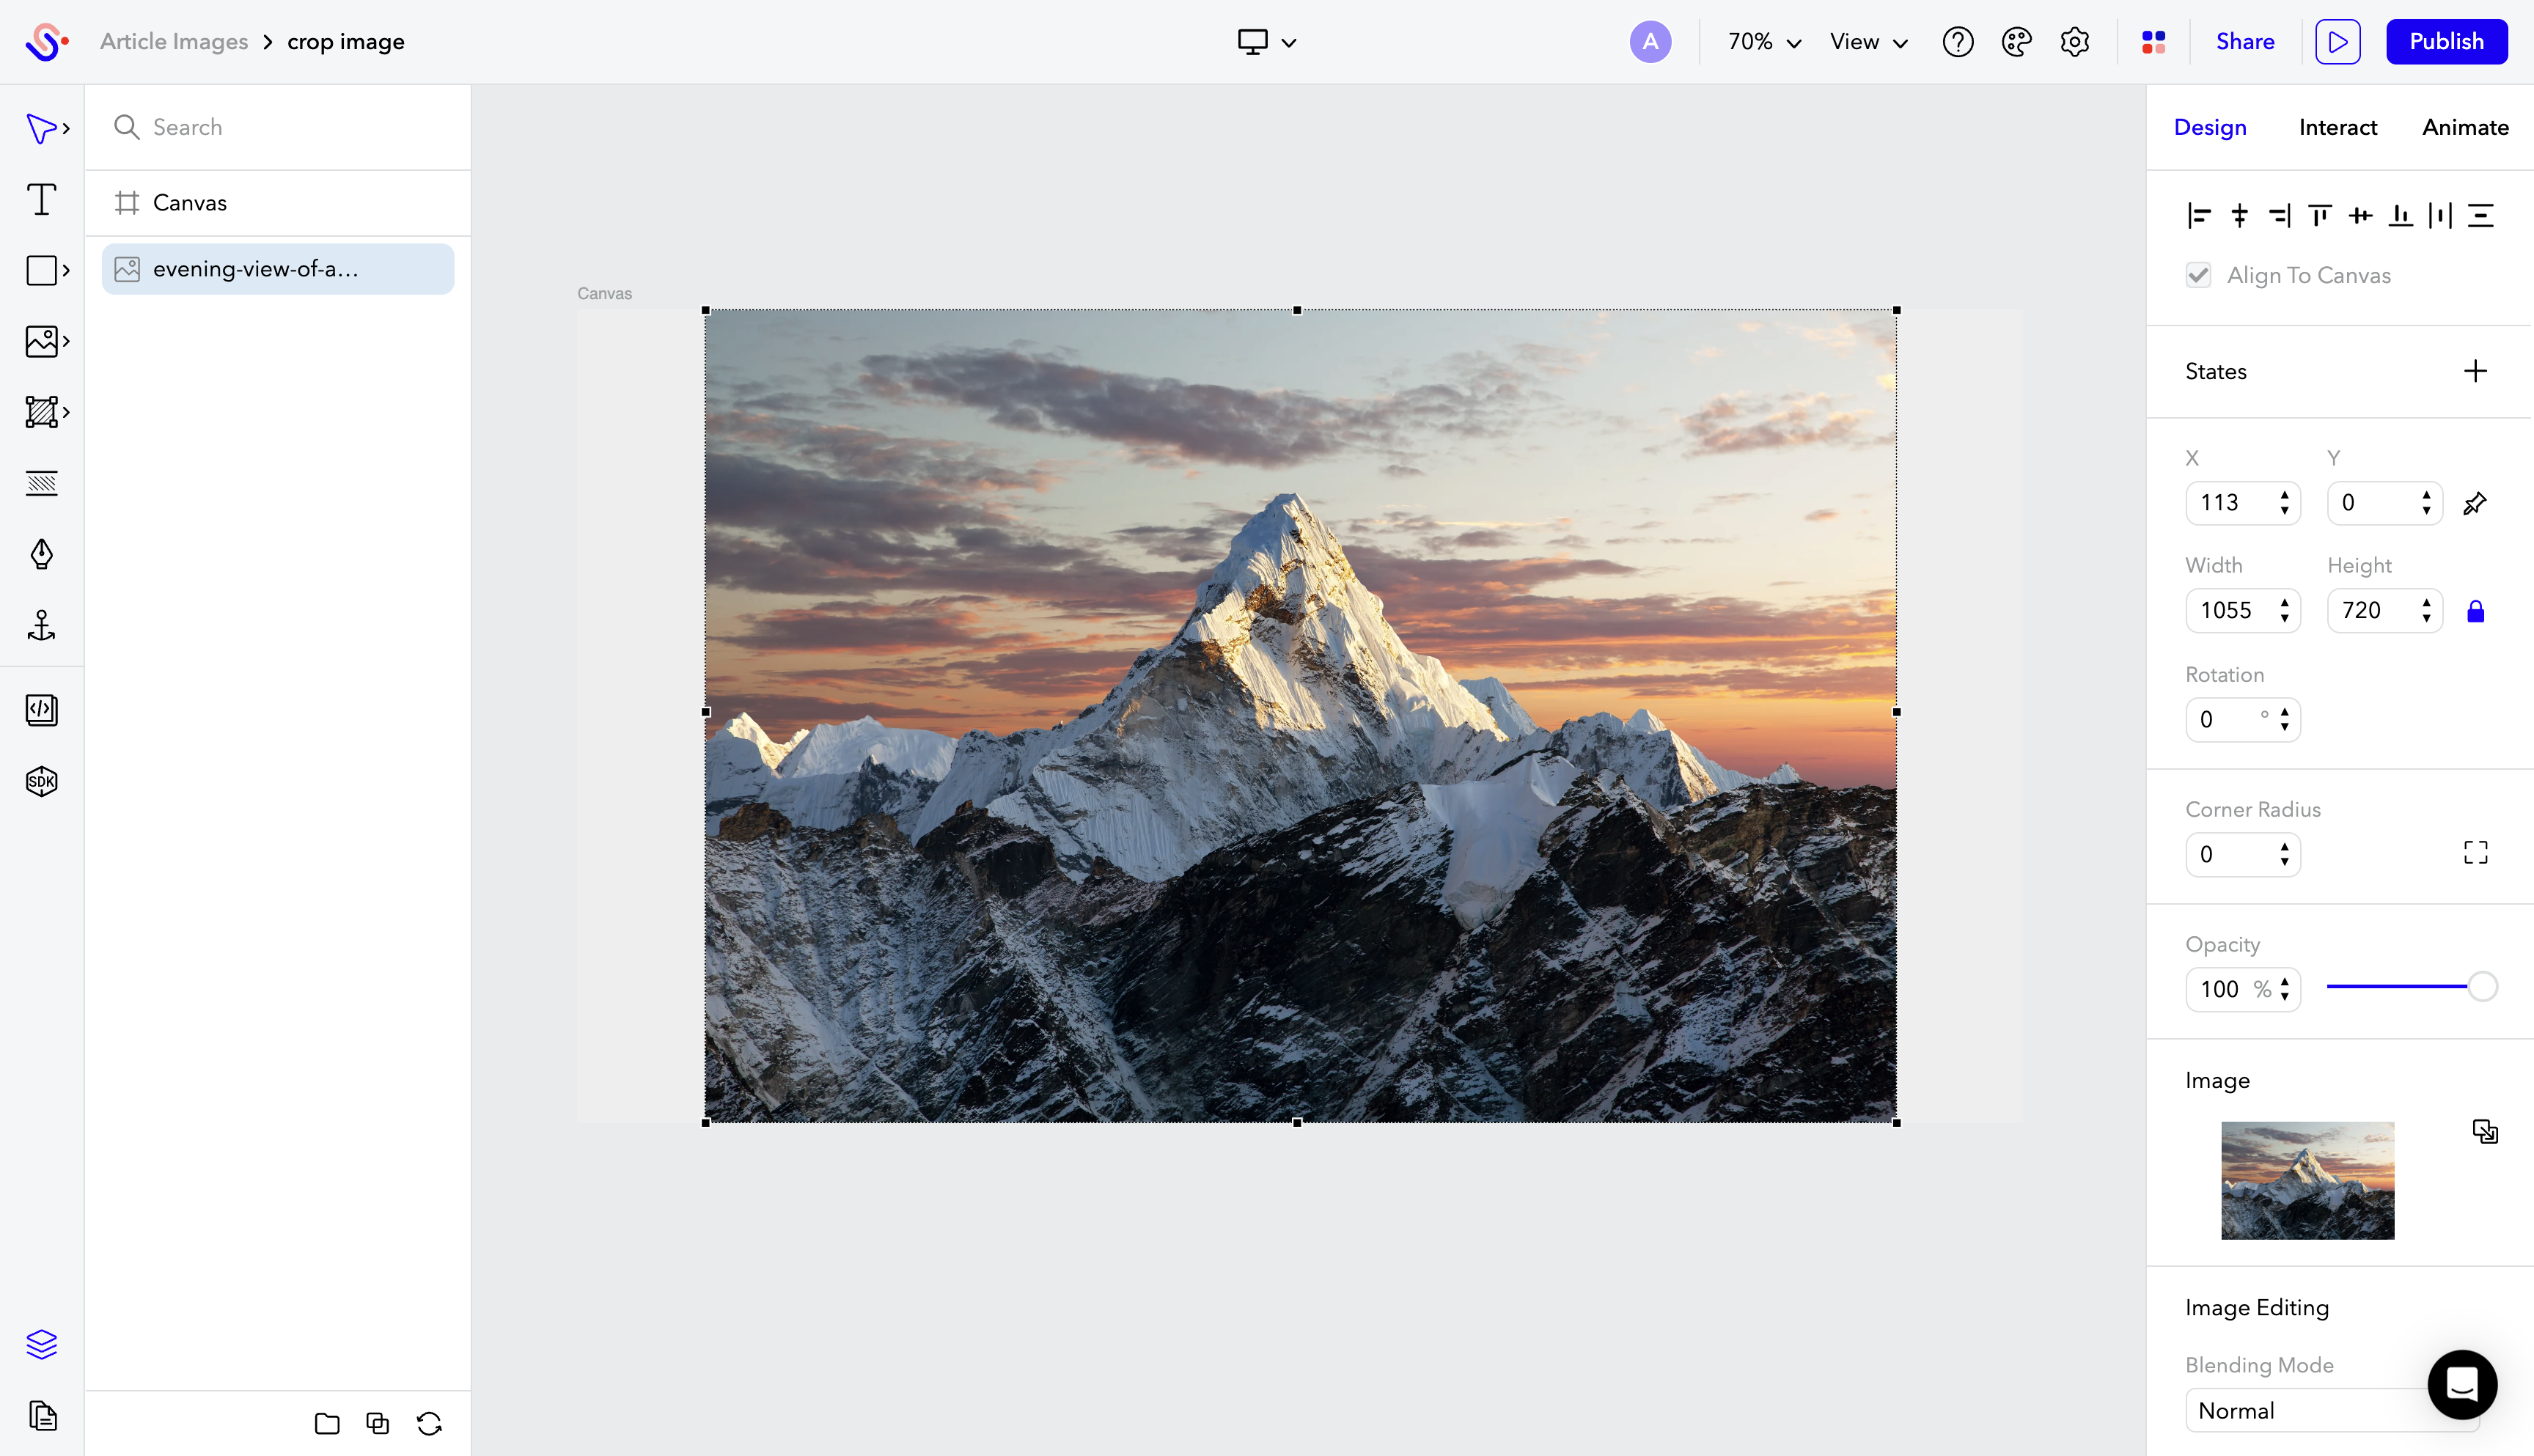Toggle Align To Canvas checkbox

[x=2198, y=275]
